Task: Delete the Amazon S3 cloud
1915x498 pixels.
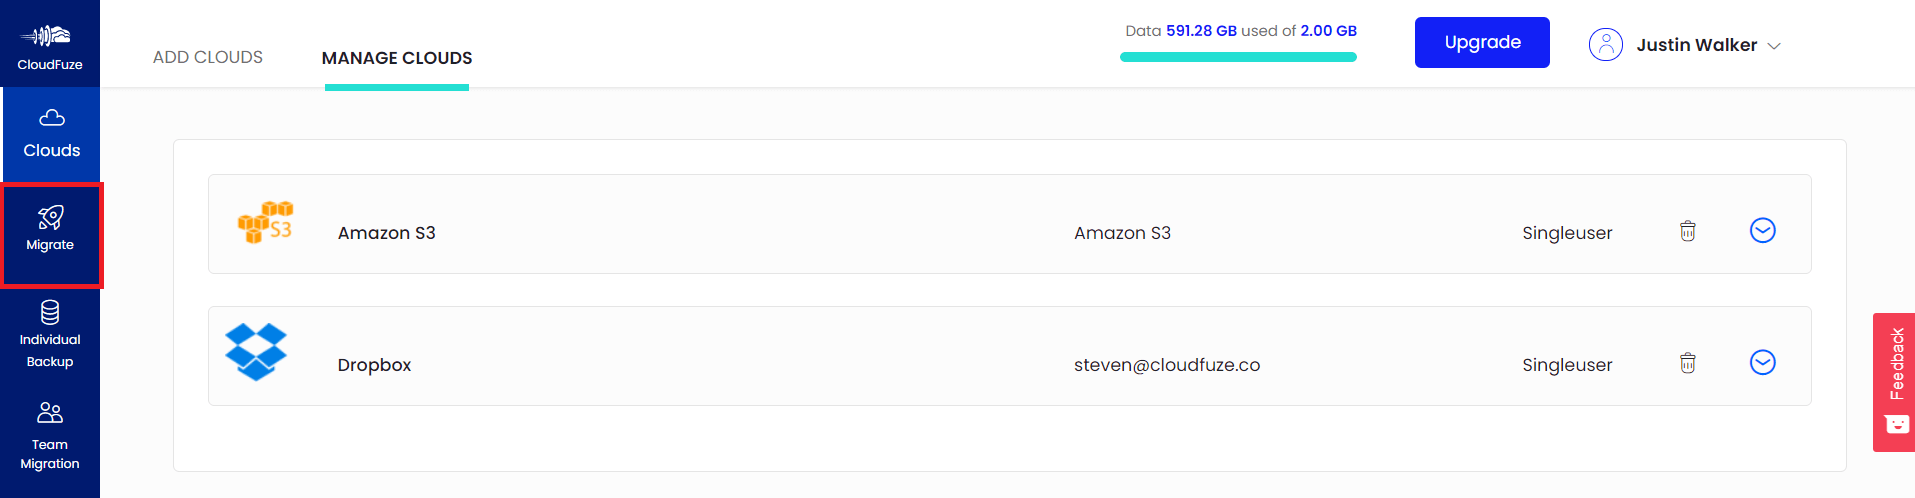Action: 1687,231
